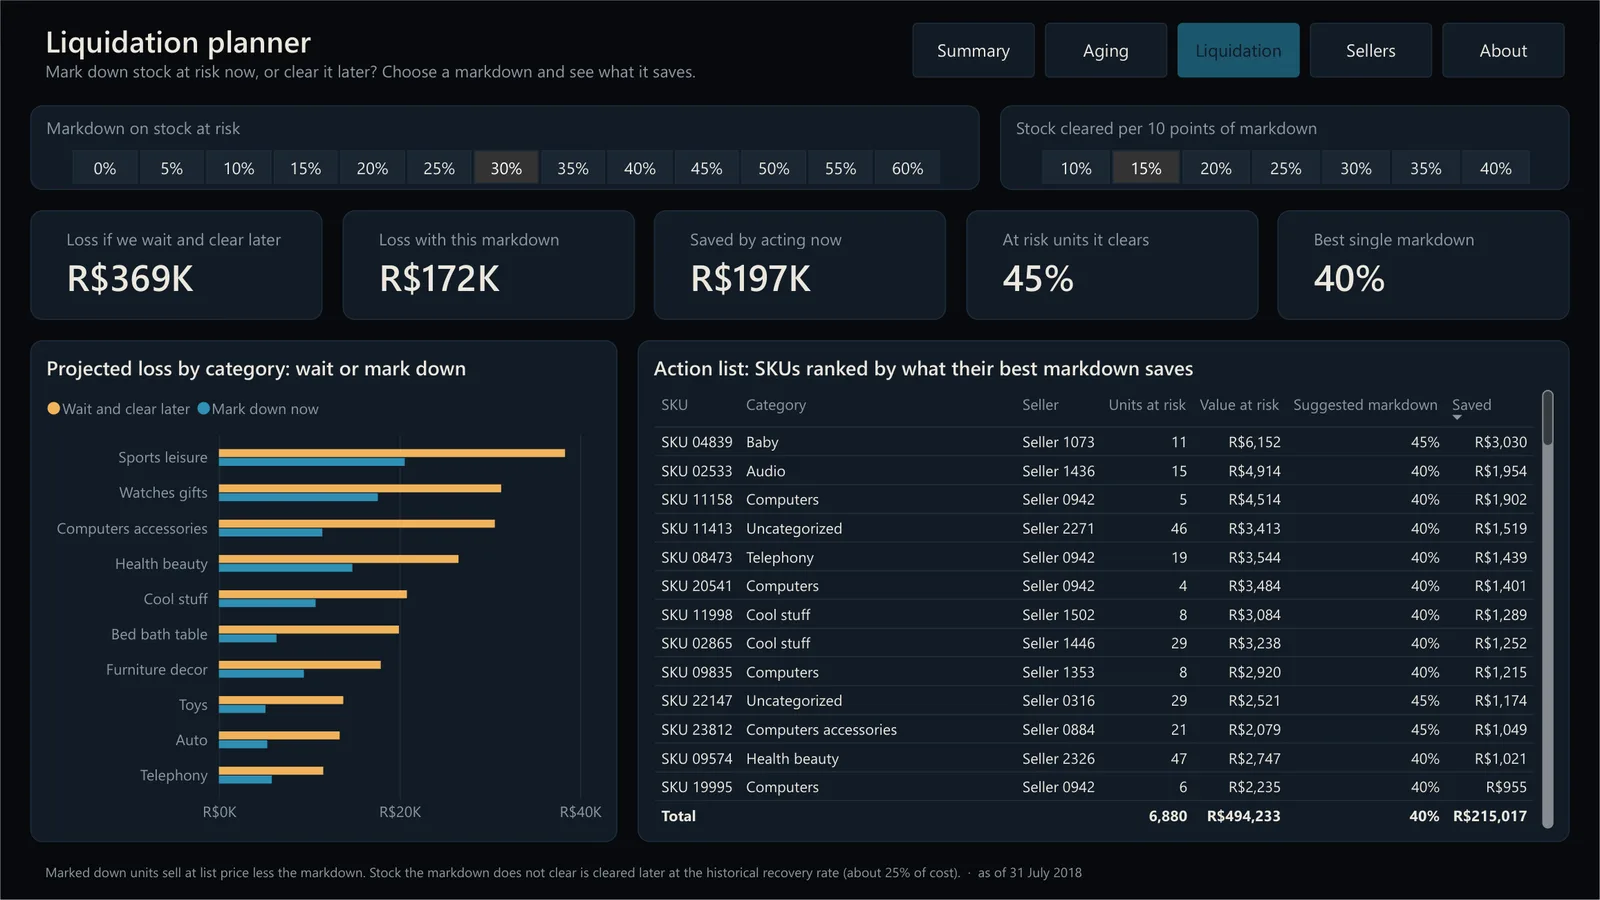Click 'Seller 0884' in Computers accessories row
This screenshot has height=900, width=1600.
point(1058,730)
